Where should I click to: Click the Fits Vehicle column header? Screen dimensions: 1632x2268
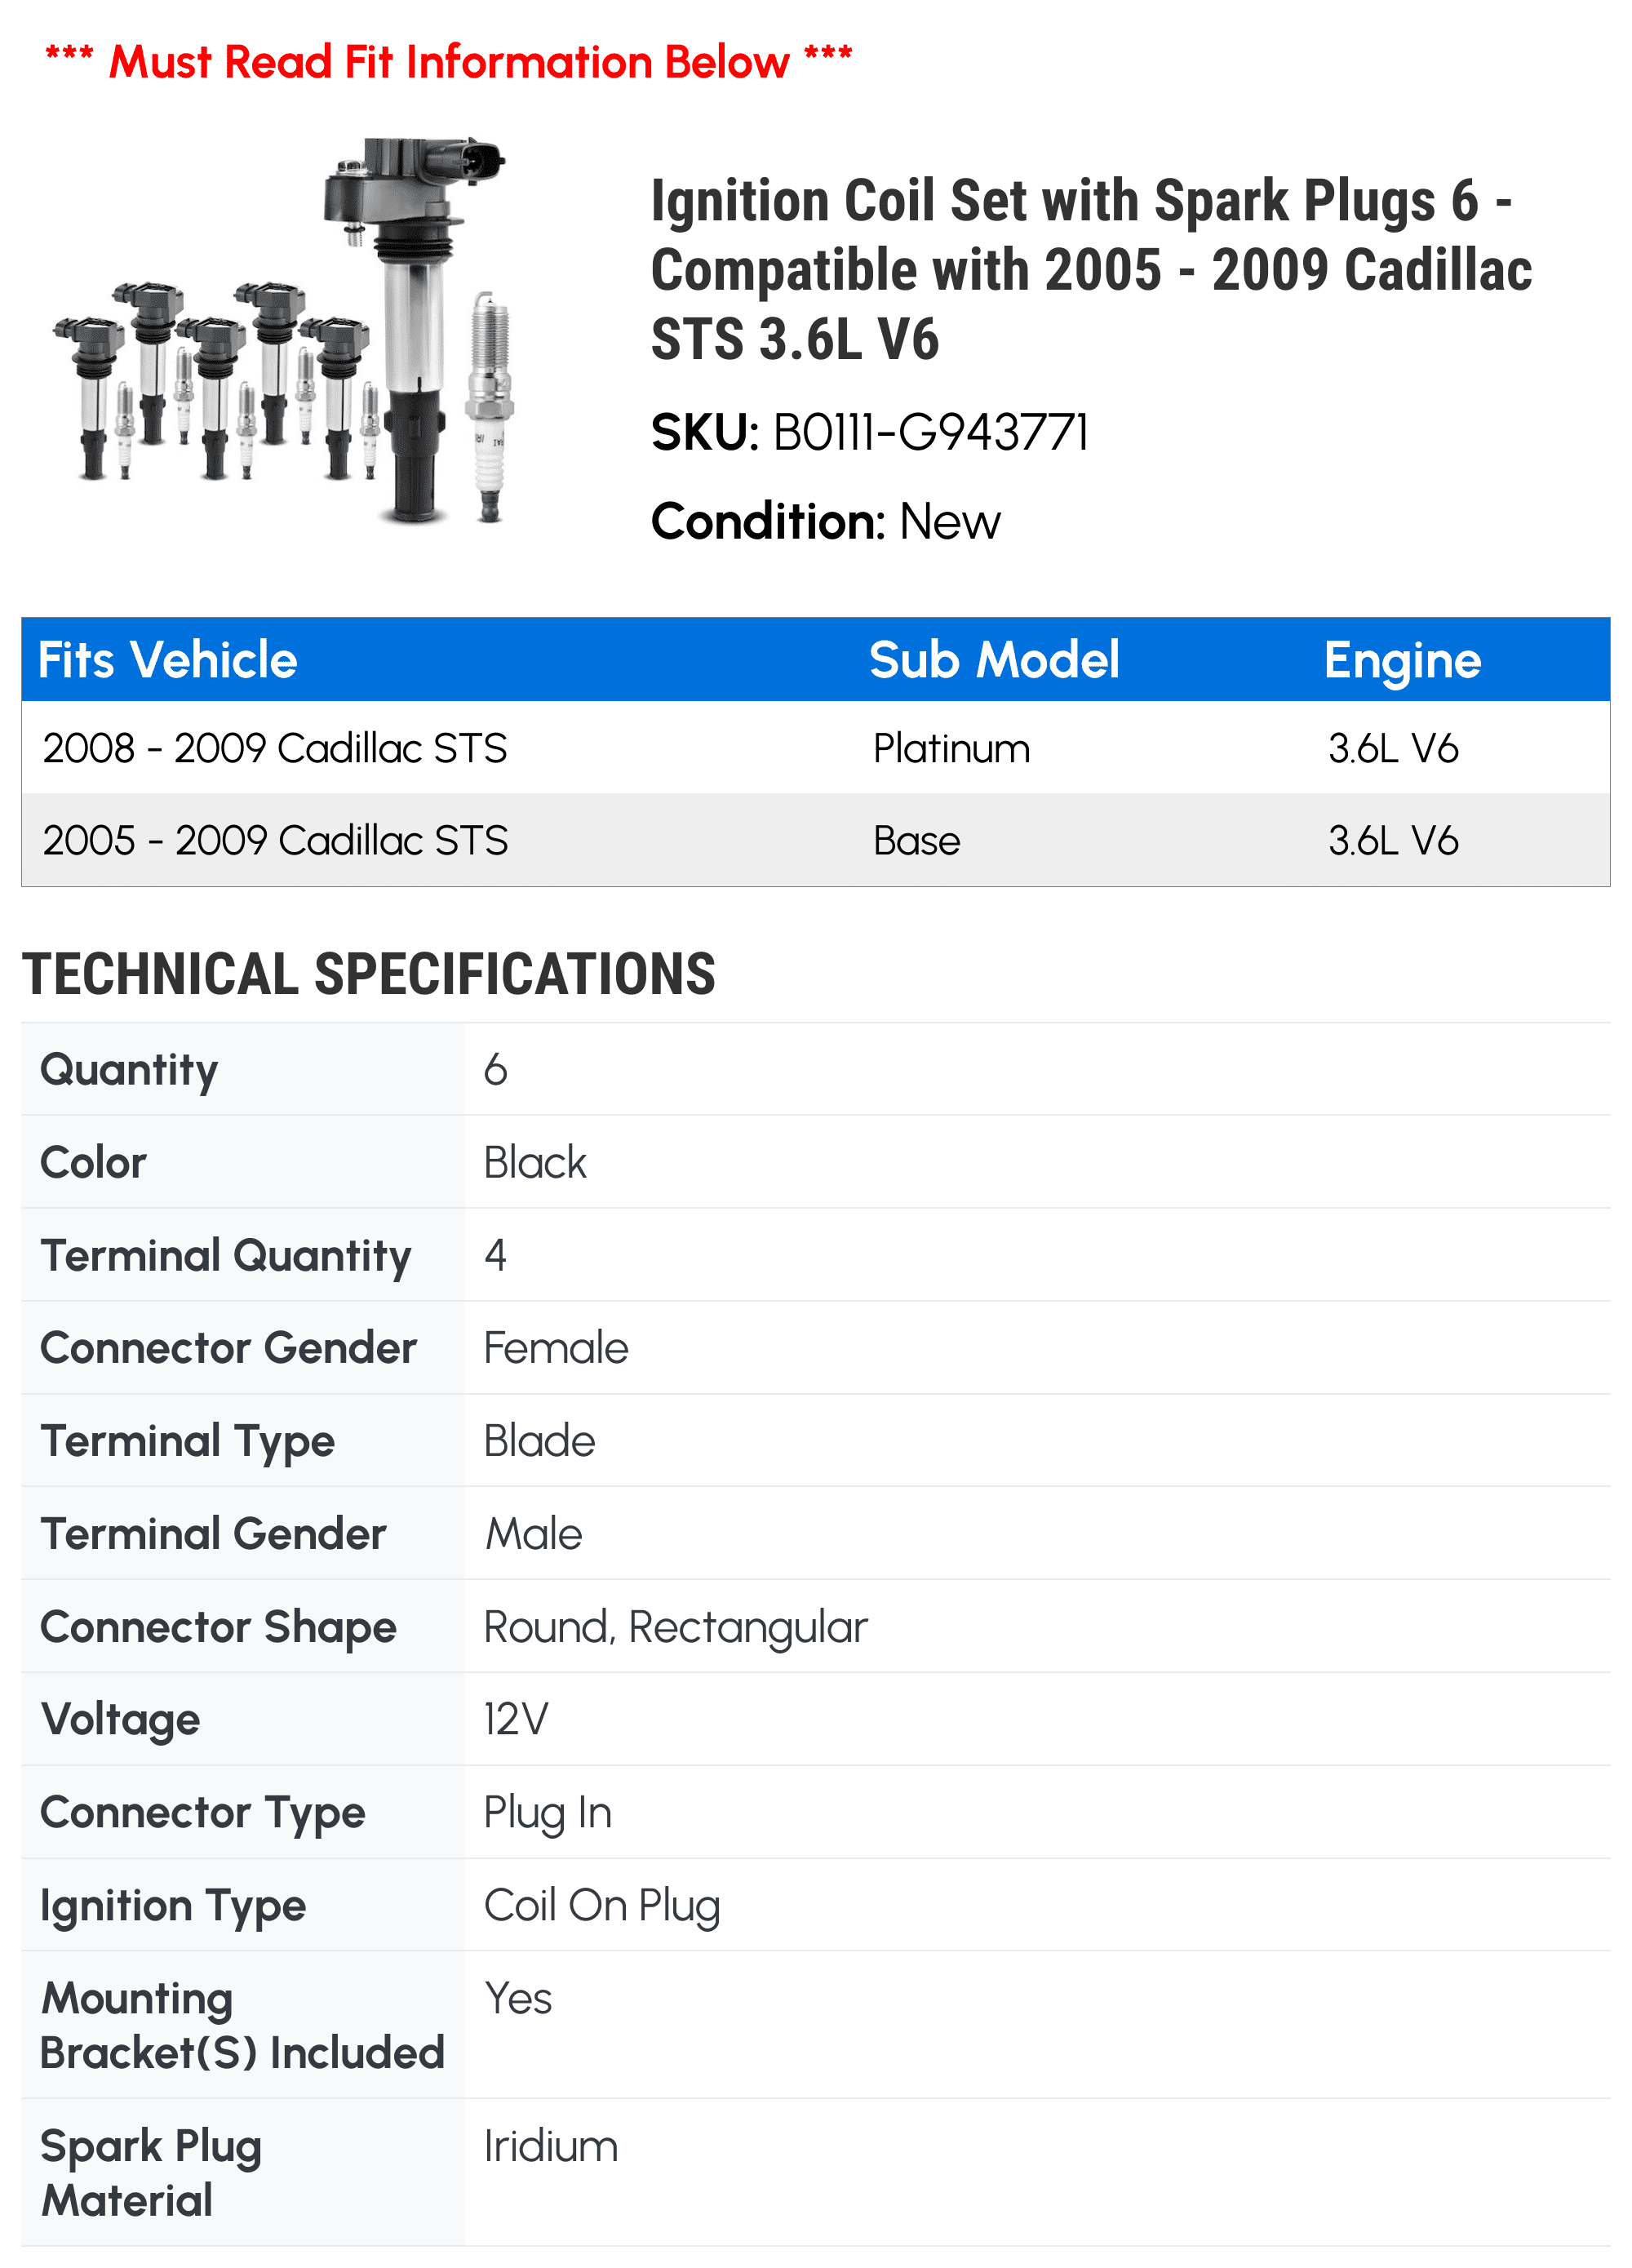(x=168, y=660)
